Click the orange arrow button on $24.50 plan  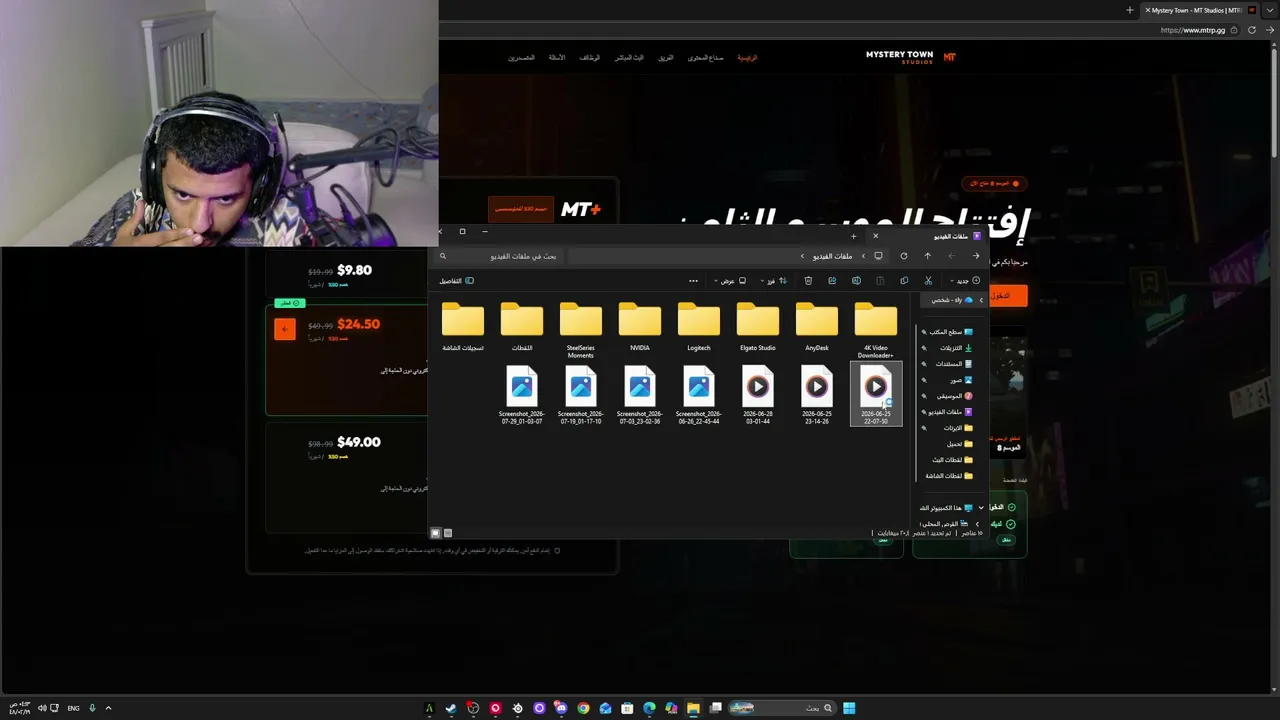[285, 329]
